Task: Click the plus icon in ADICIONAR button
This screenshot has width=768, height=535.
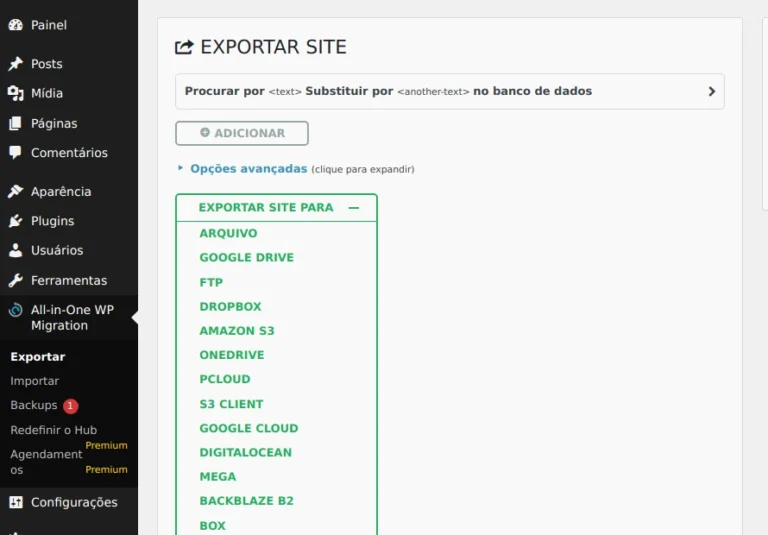Action: click(x=205, y=132)
